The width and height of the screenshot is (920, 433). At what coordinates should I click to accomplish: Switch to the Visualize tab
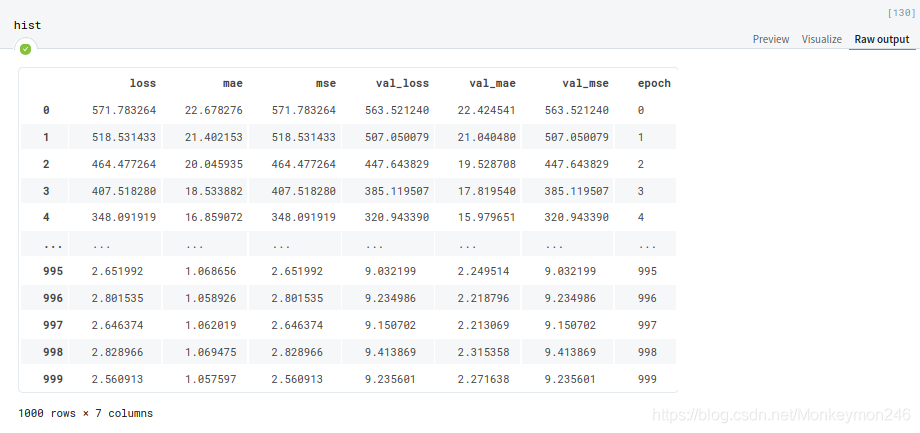pyautogui.click(x=822, y=39)
